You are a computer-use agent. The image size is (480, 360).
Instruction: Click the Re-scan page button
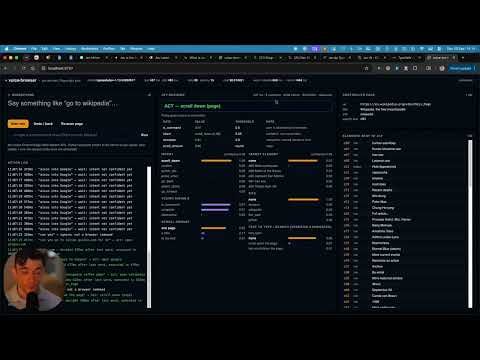pos(72,124)
